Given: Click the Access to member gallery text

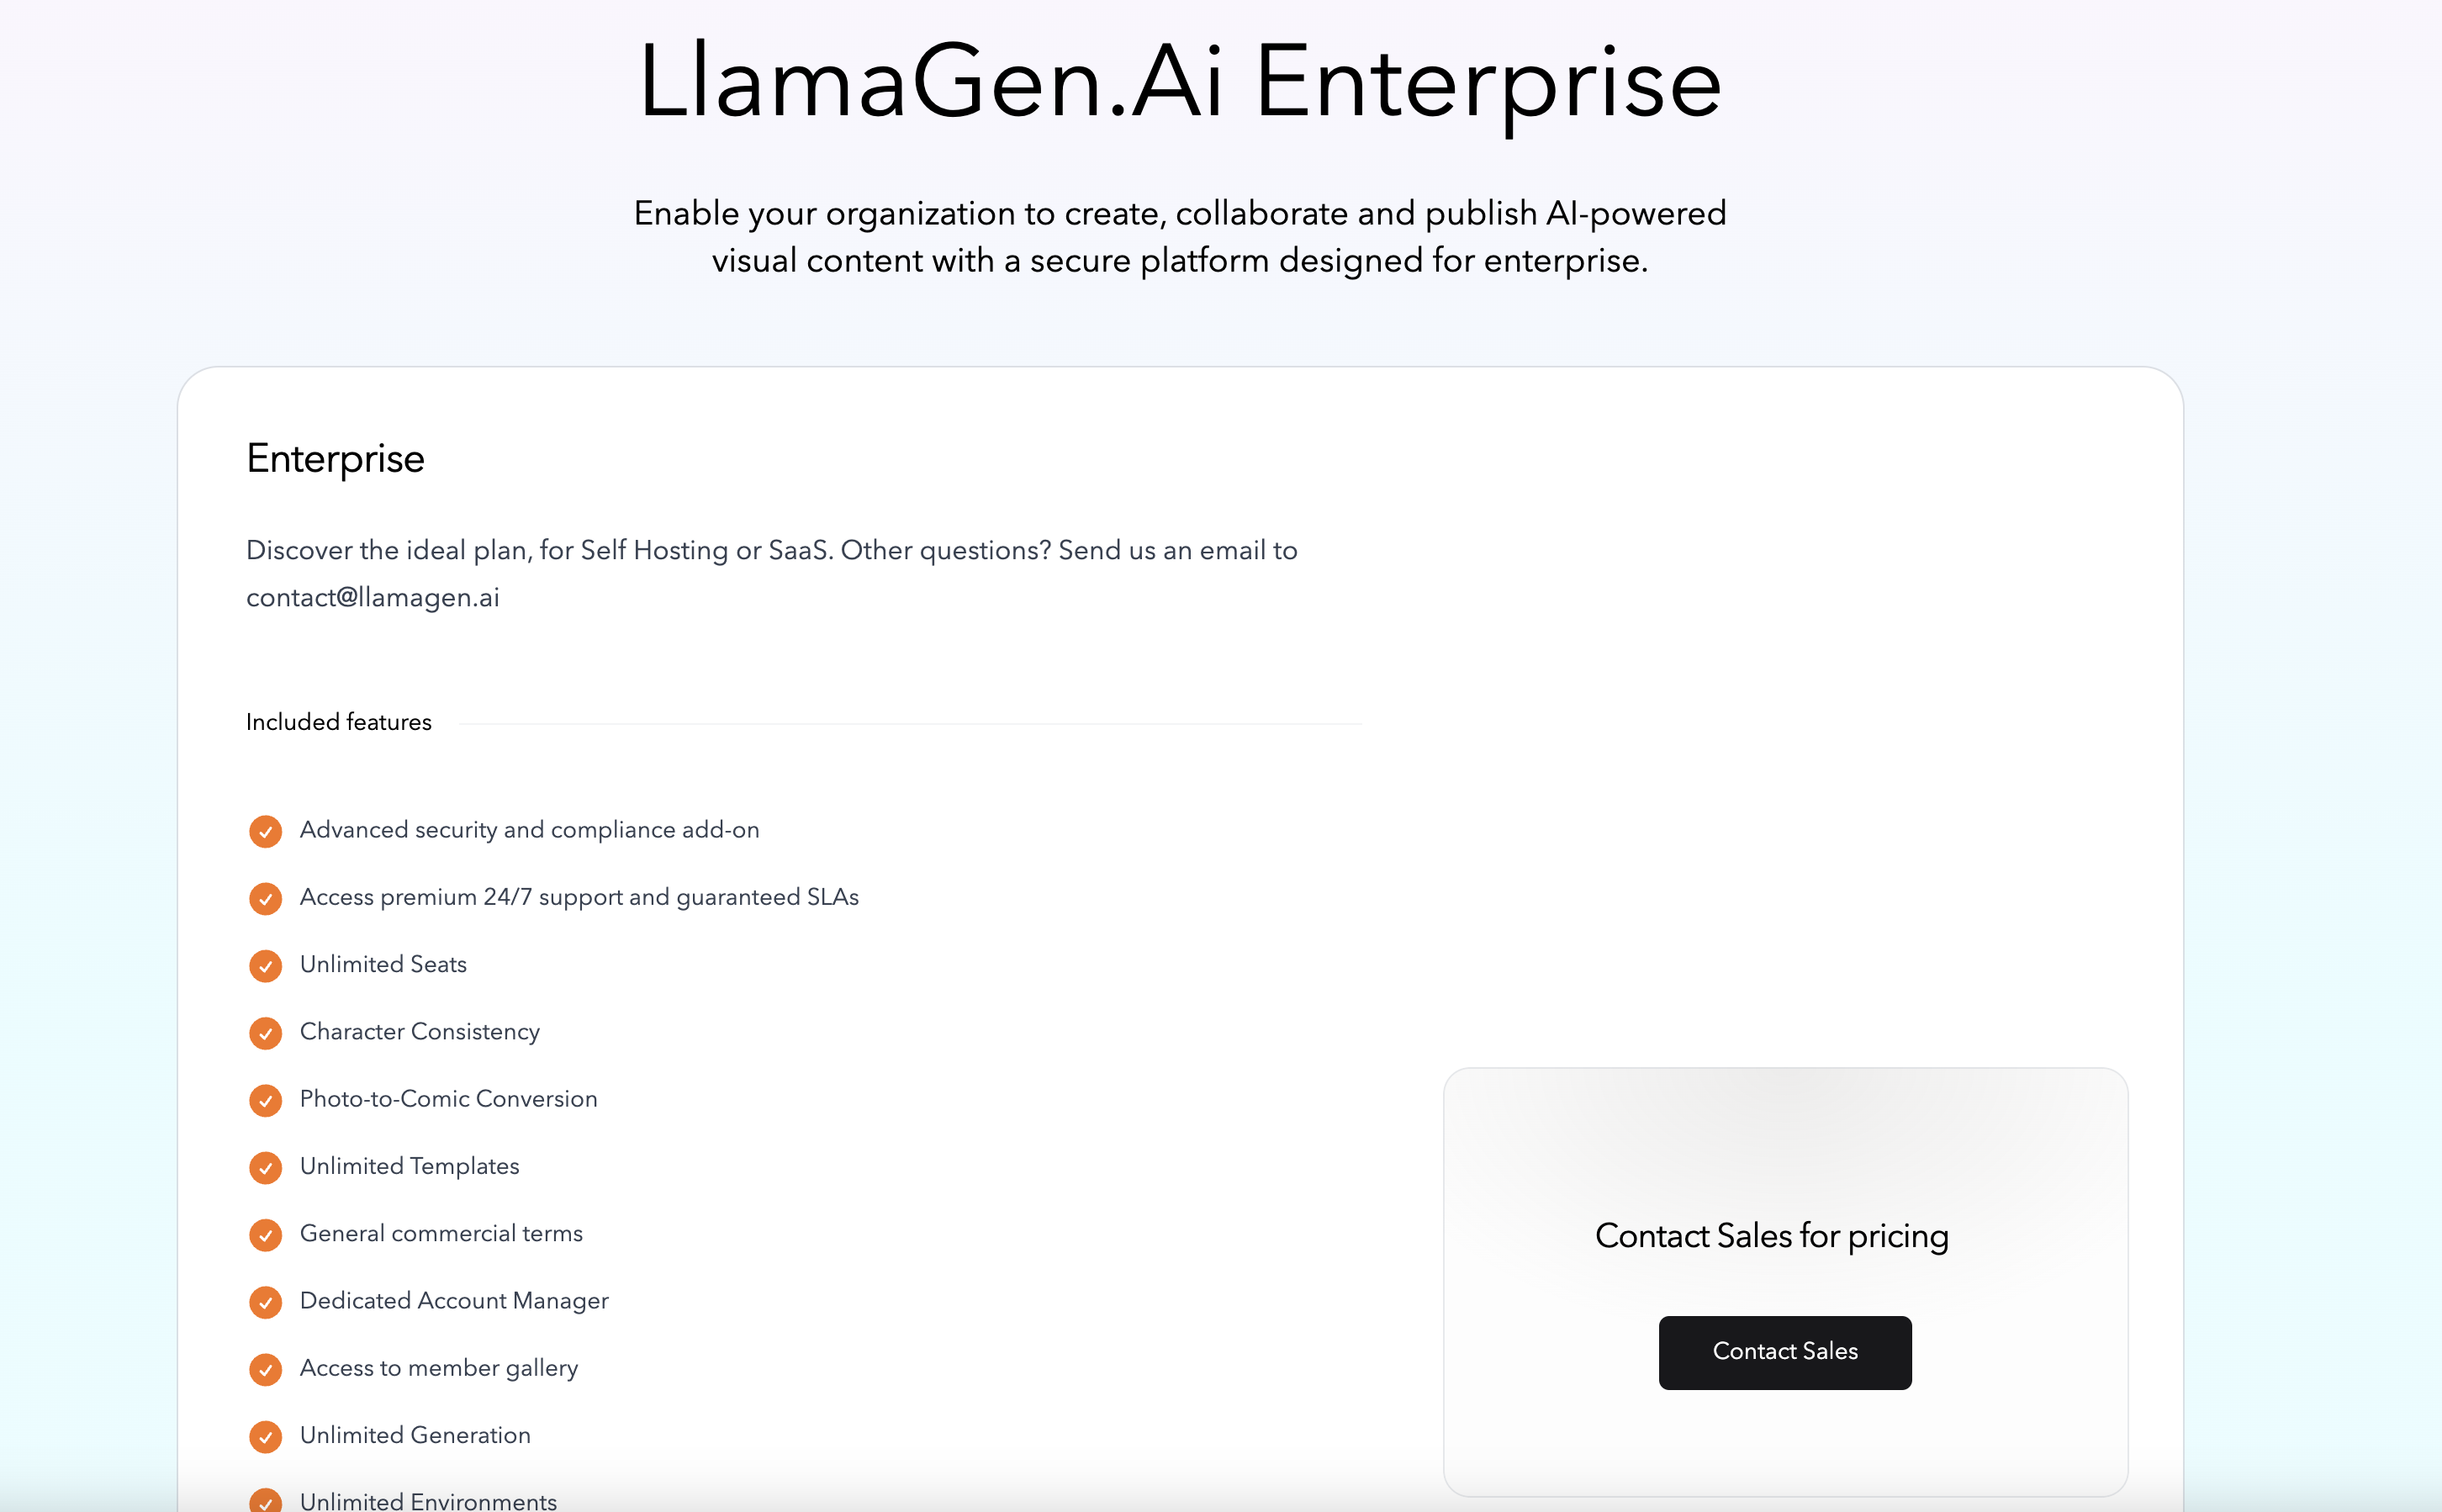Looking at the screenshot, I should tap(439, 1368).
